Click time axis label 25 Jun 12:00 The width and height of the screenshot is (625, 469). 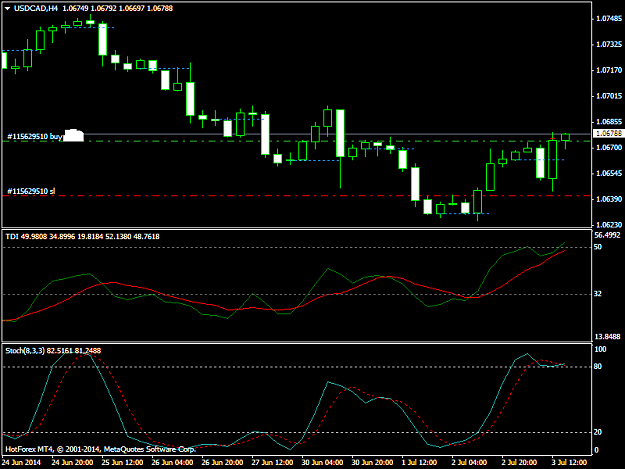click(x=122, y=462)
